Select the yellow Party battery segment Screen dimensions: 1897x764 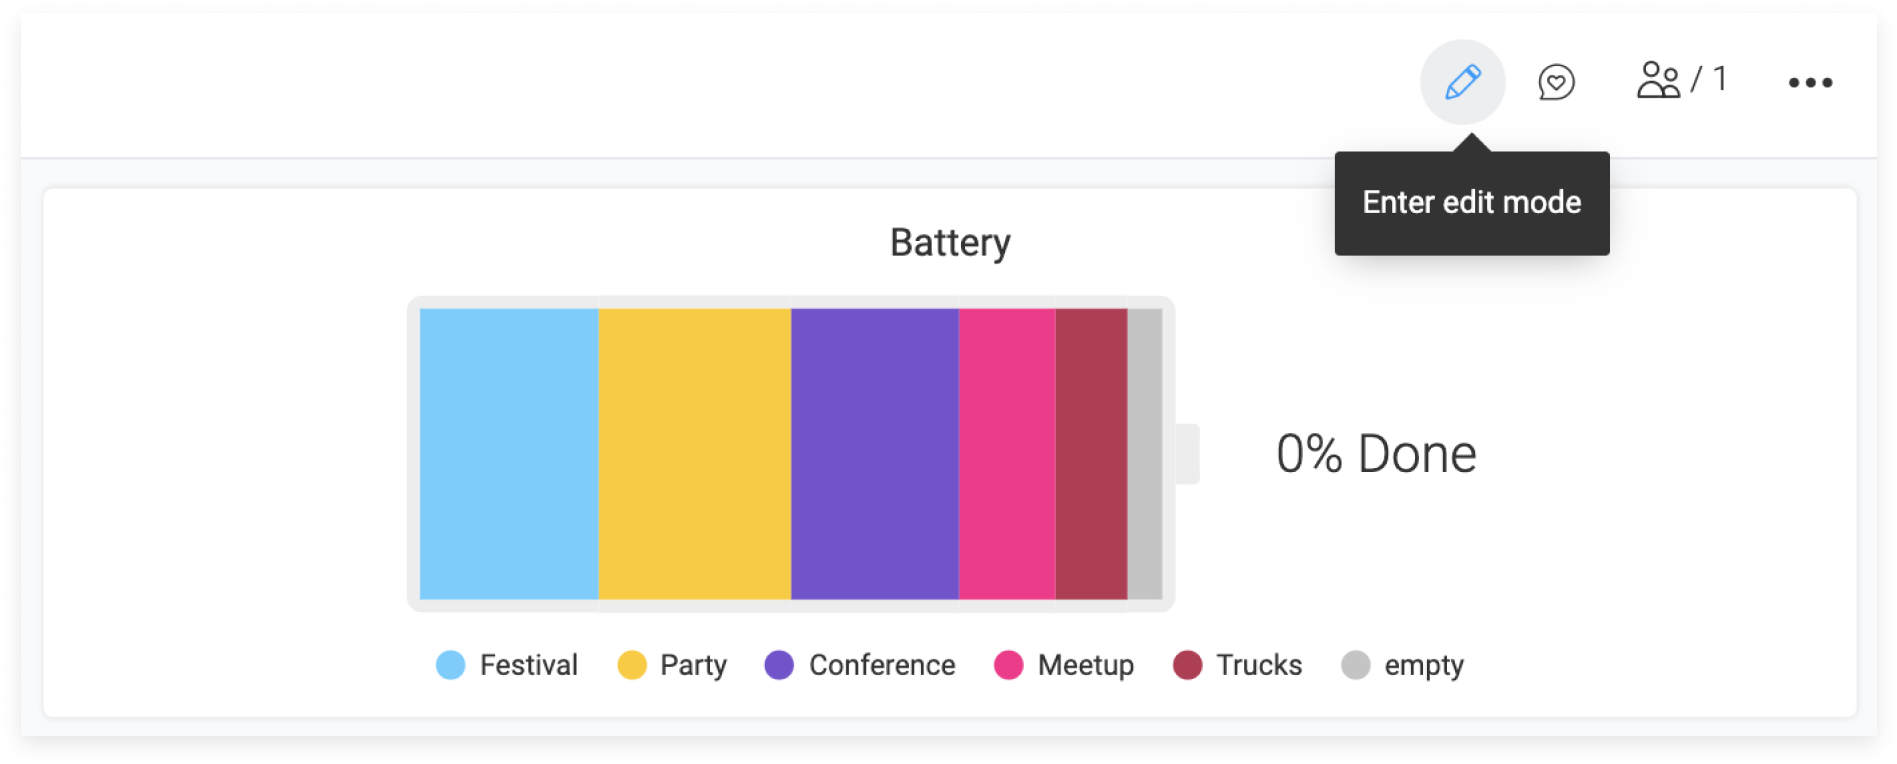click(x=695, y=454)
